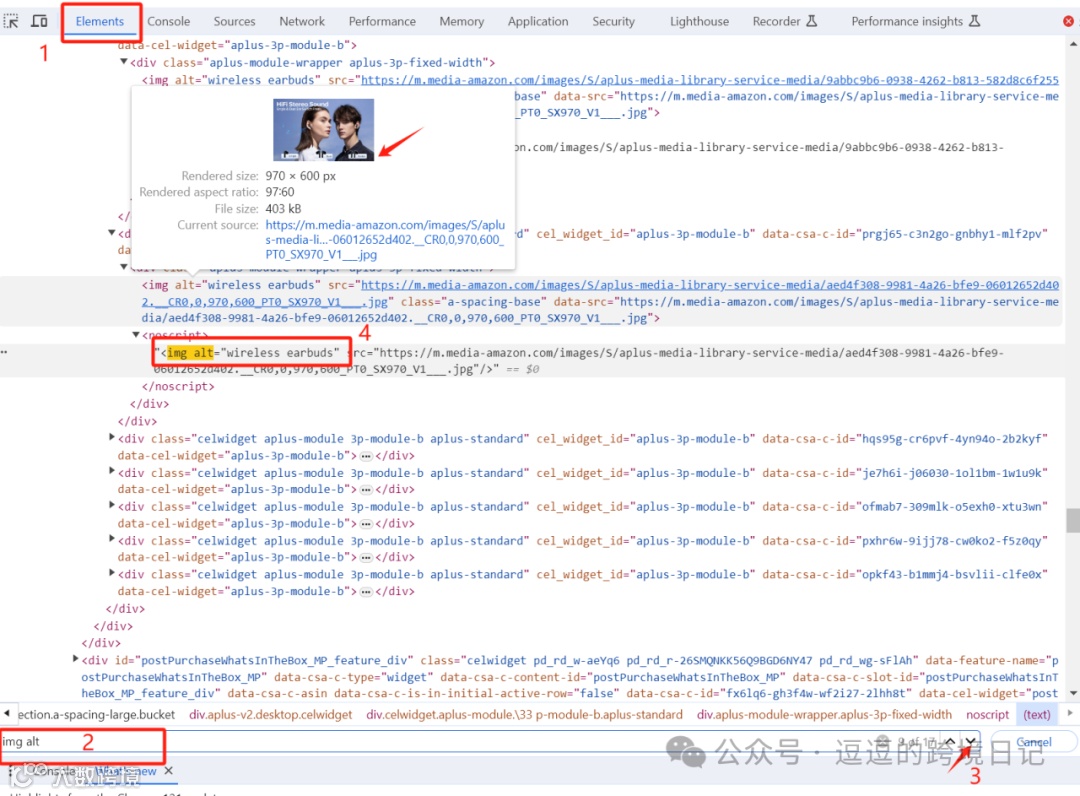1080x796 pixels.
Task: Click the vertical scrollbar thumb
Action: click(1073, 521)
